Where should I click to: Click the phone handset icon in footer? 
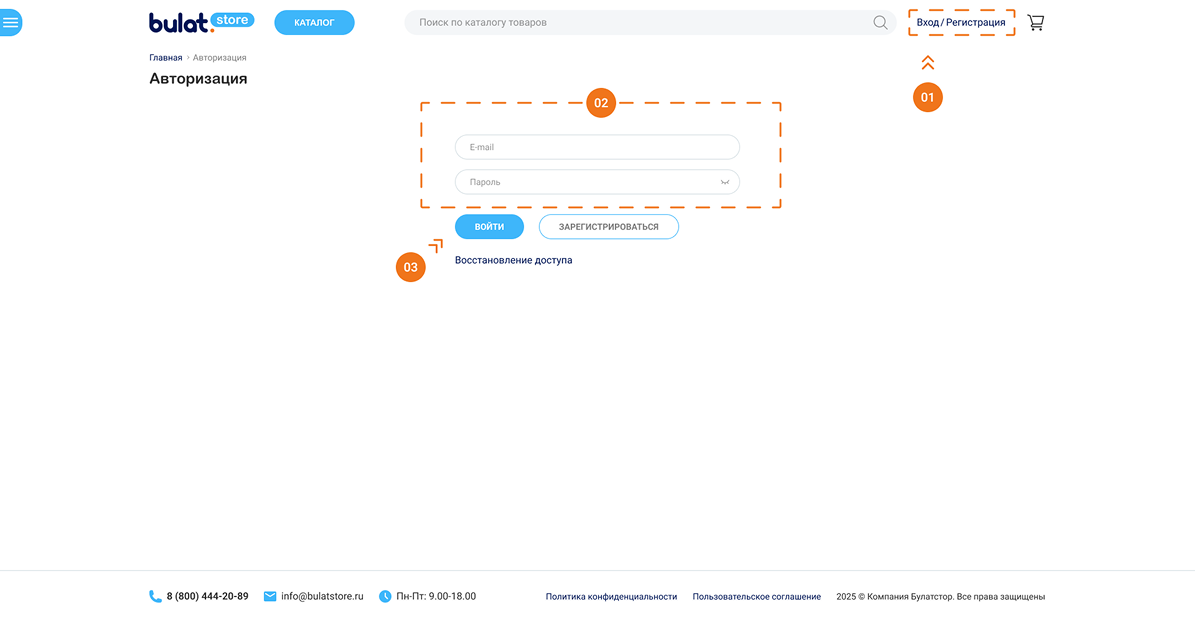pos(155,596)
